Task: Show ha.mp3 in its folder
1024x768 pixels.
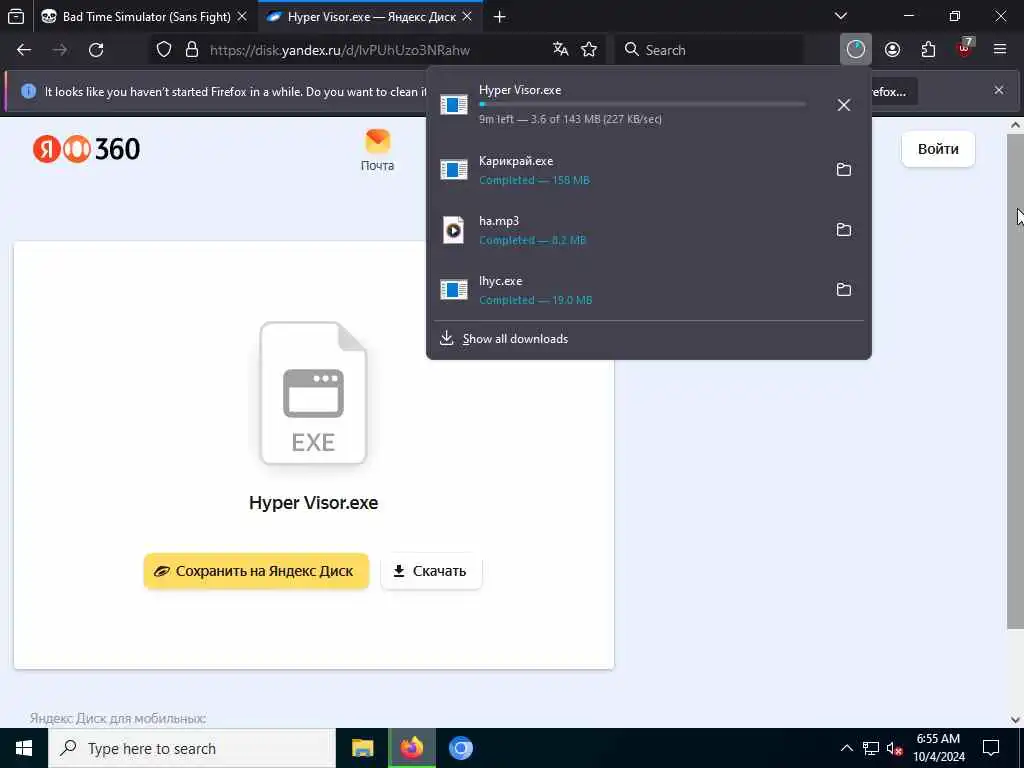Action: coord(844,229)
